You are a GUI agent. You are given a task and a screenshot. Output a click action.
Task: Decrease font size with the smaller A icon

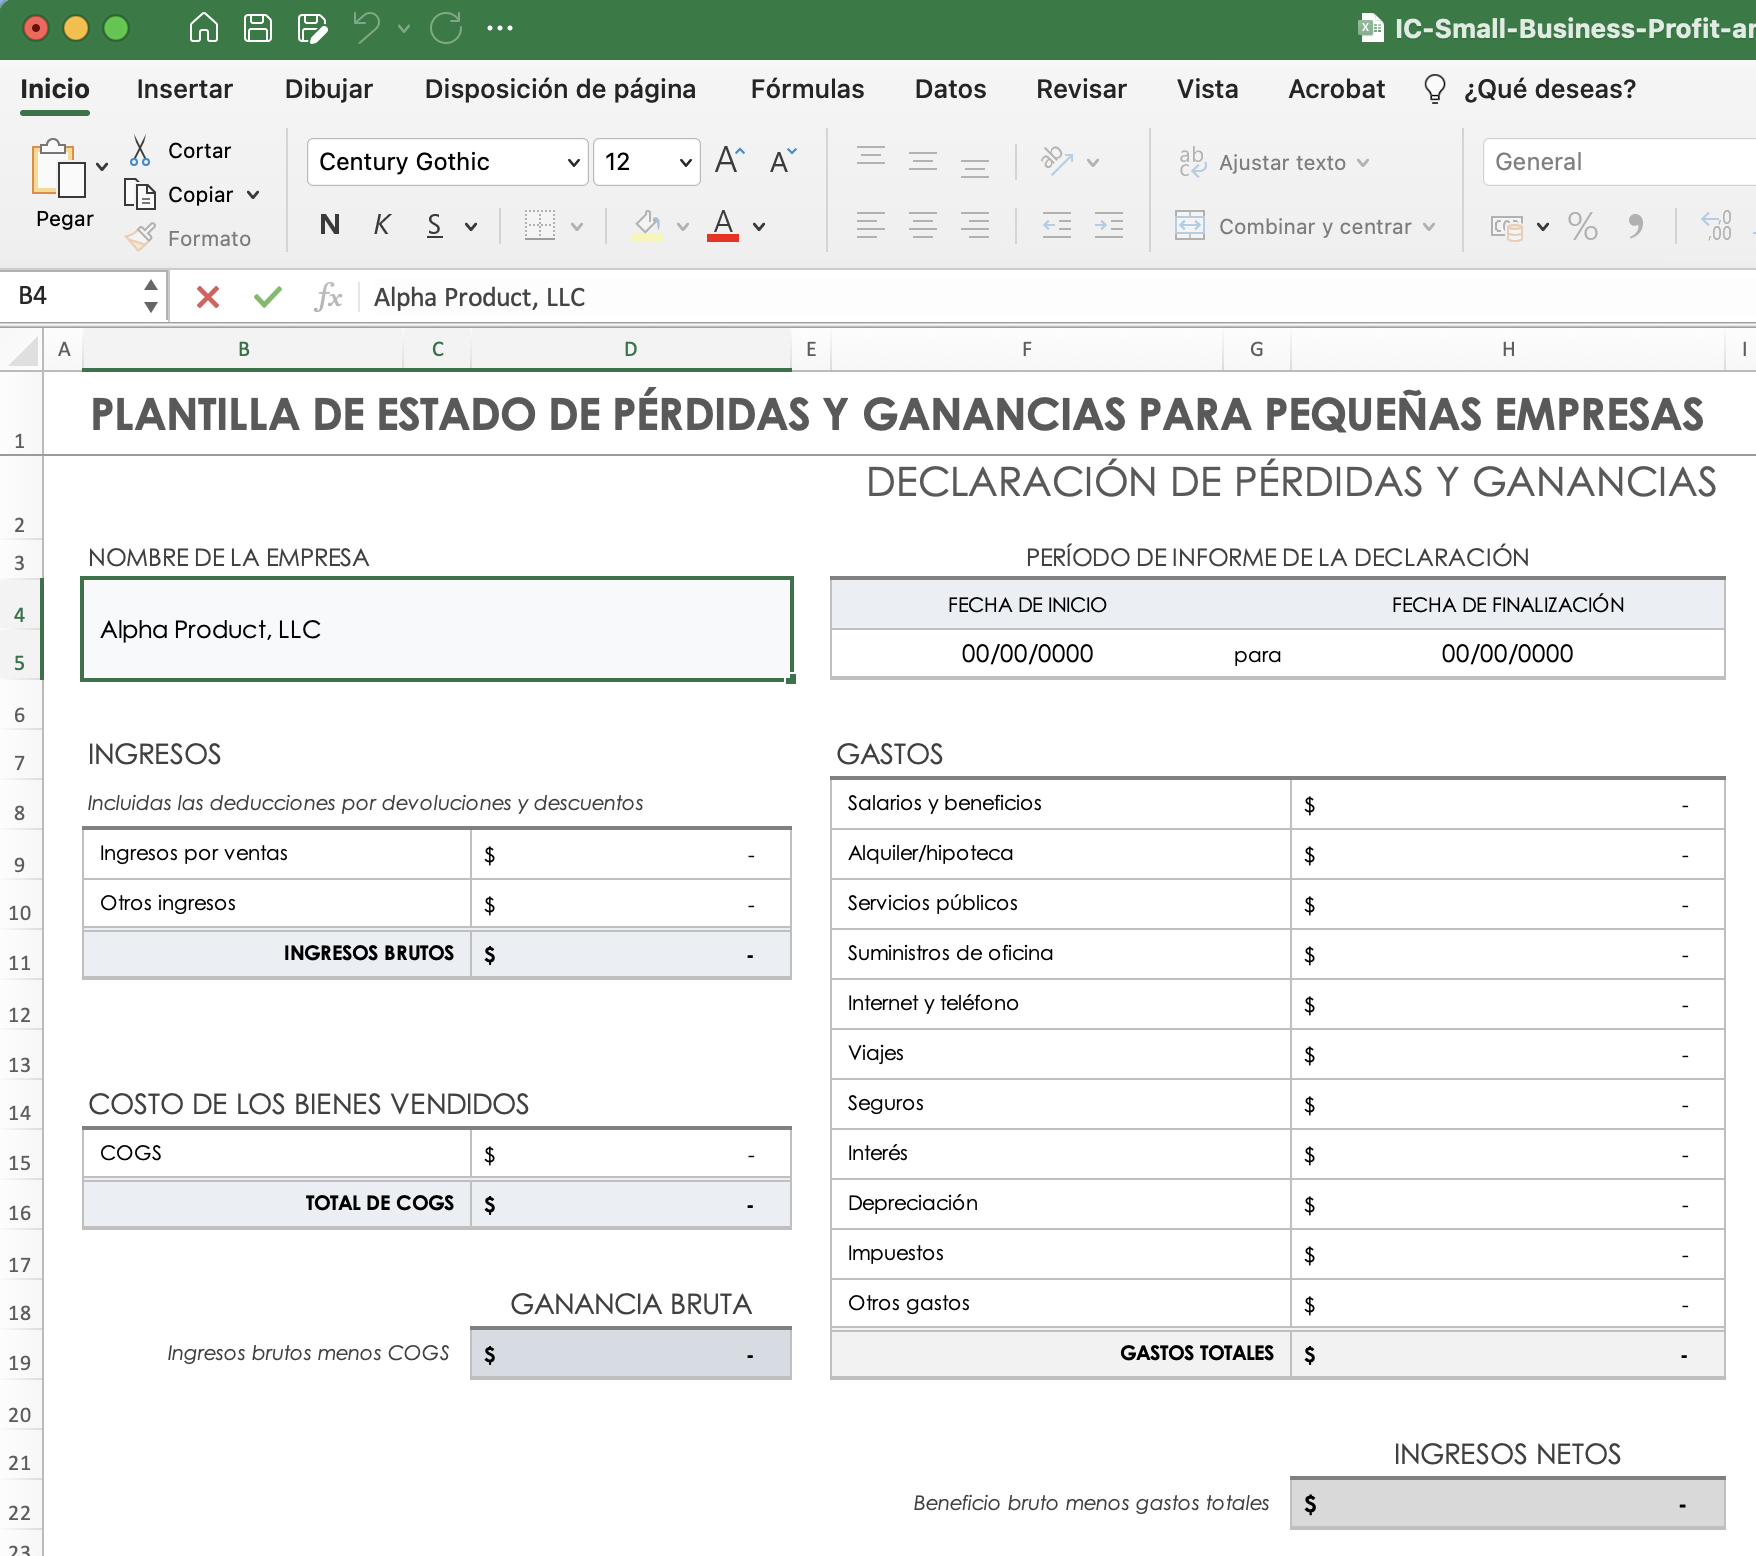tap(783, 161)
